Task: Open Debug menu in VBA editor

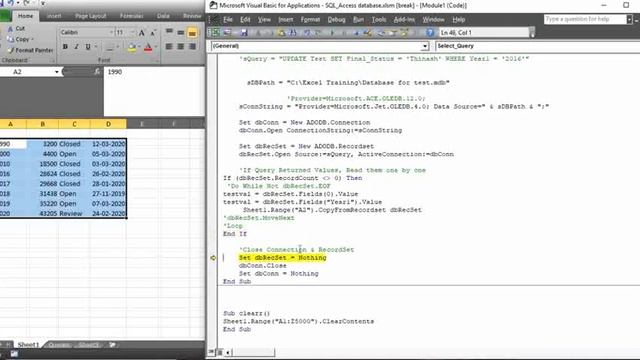Action: click(x=336, y=20)
